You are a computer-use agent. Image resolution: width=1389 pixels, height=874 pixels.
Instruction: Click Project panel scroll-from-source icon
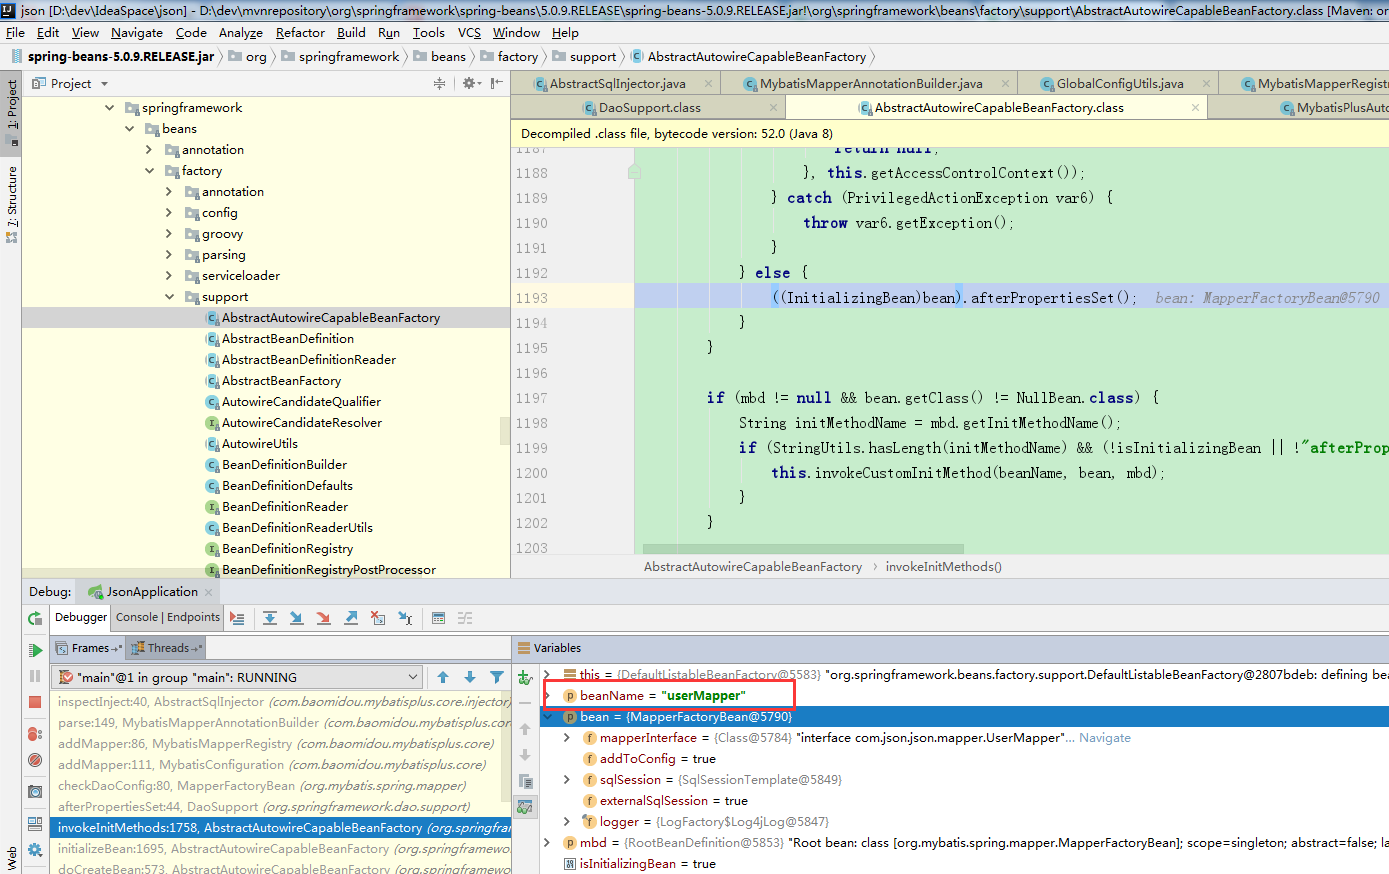click(x=439, y=83)
